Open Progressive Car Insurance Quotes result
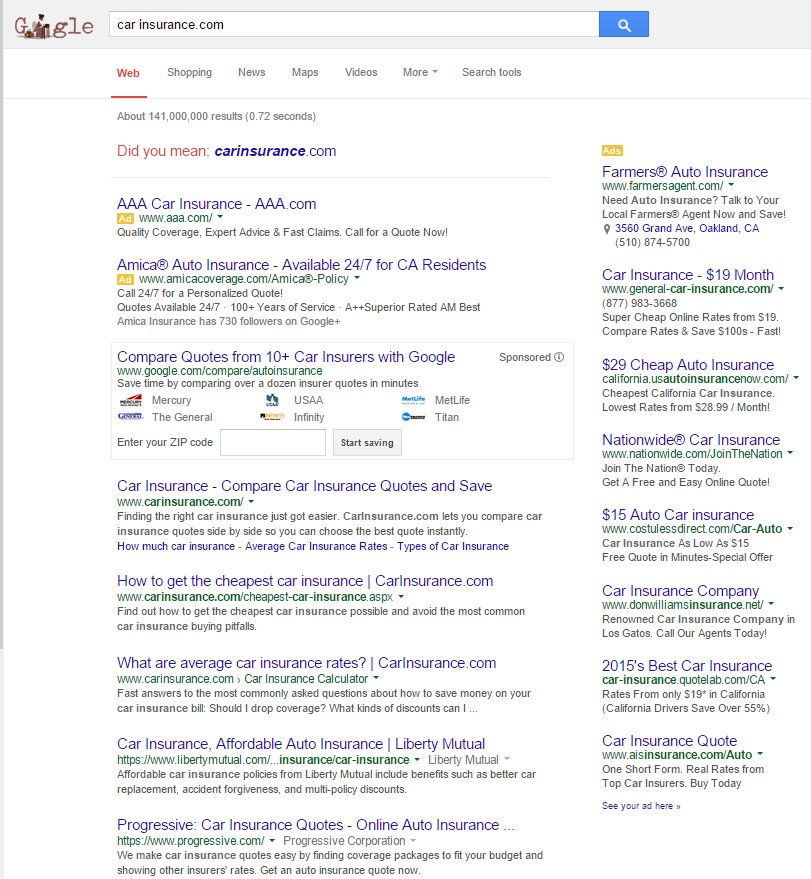 click(x=316, y=825)
